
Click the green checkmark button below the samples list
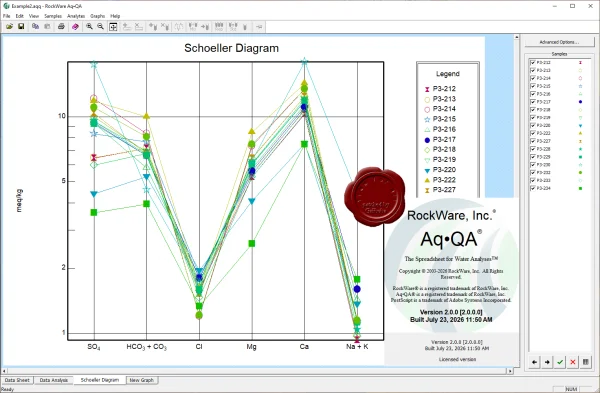pos(560,362)
